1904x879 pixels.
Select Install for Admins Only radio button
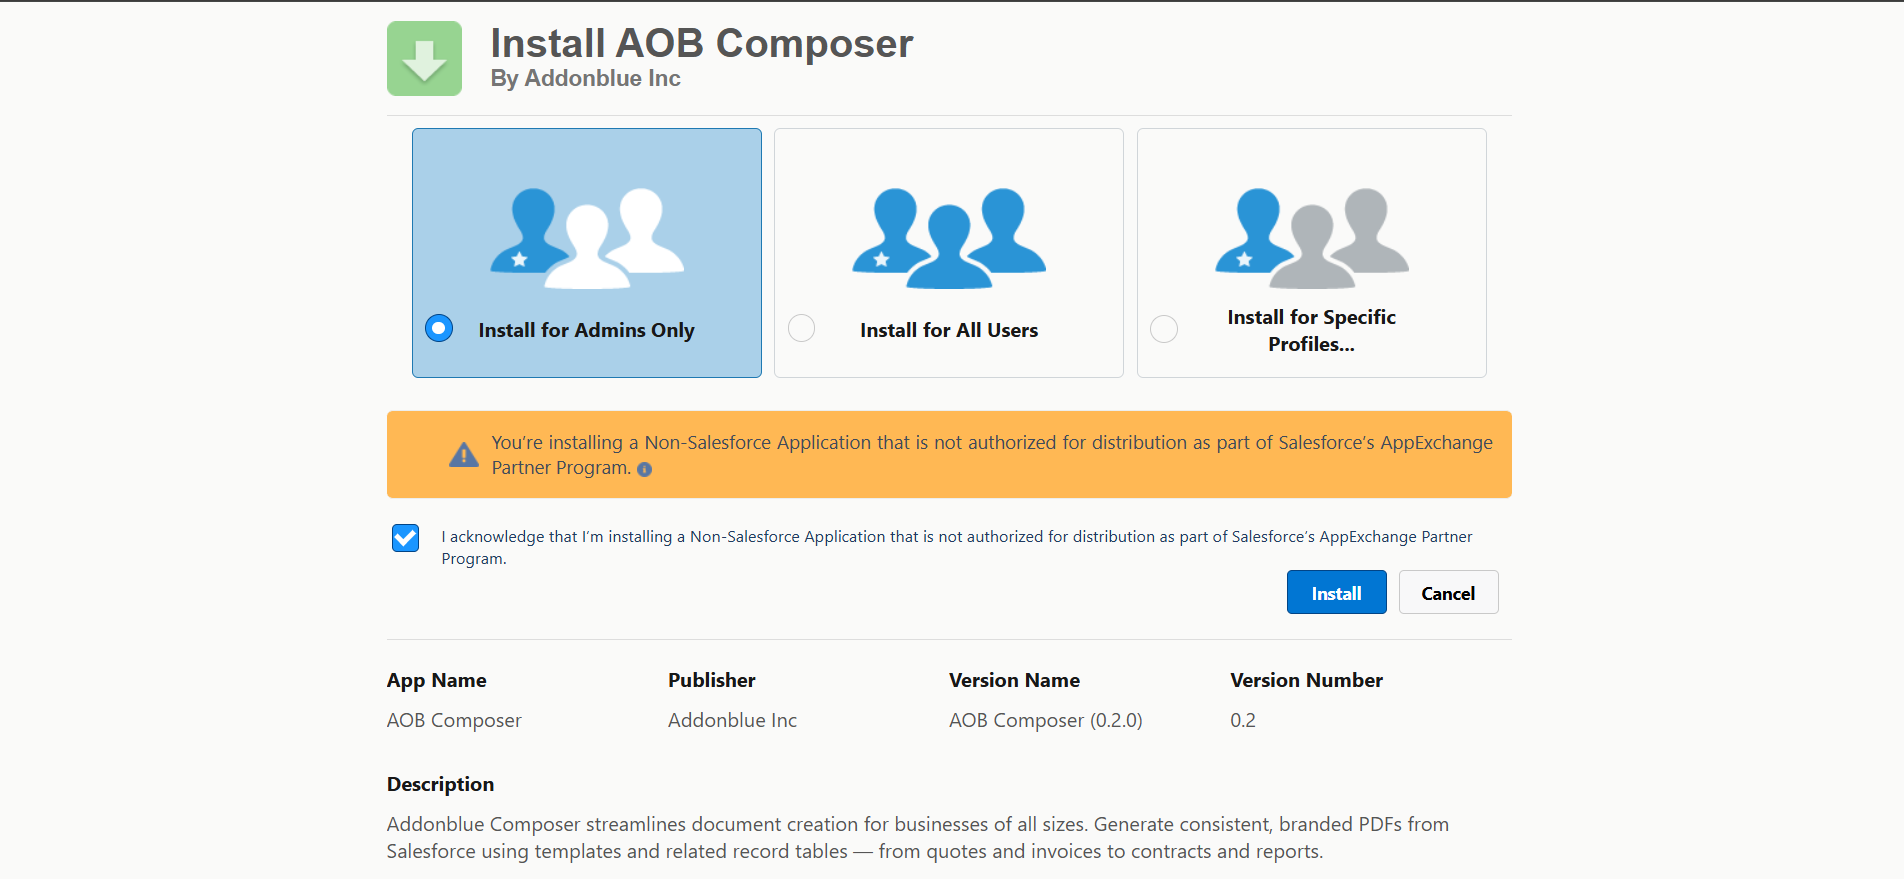click(439, 328)
